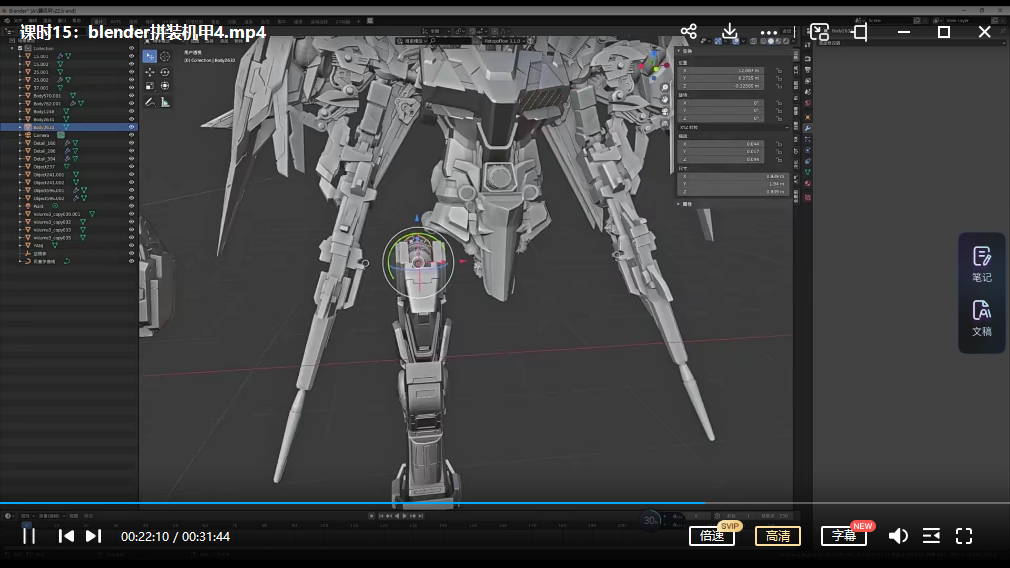Image resolution: width=1010 pixels, height=568 pixels.
Task: Open the XYZ rotation mode dropdown
Action: (733, 128)
